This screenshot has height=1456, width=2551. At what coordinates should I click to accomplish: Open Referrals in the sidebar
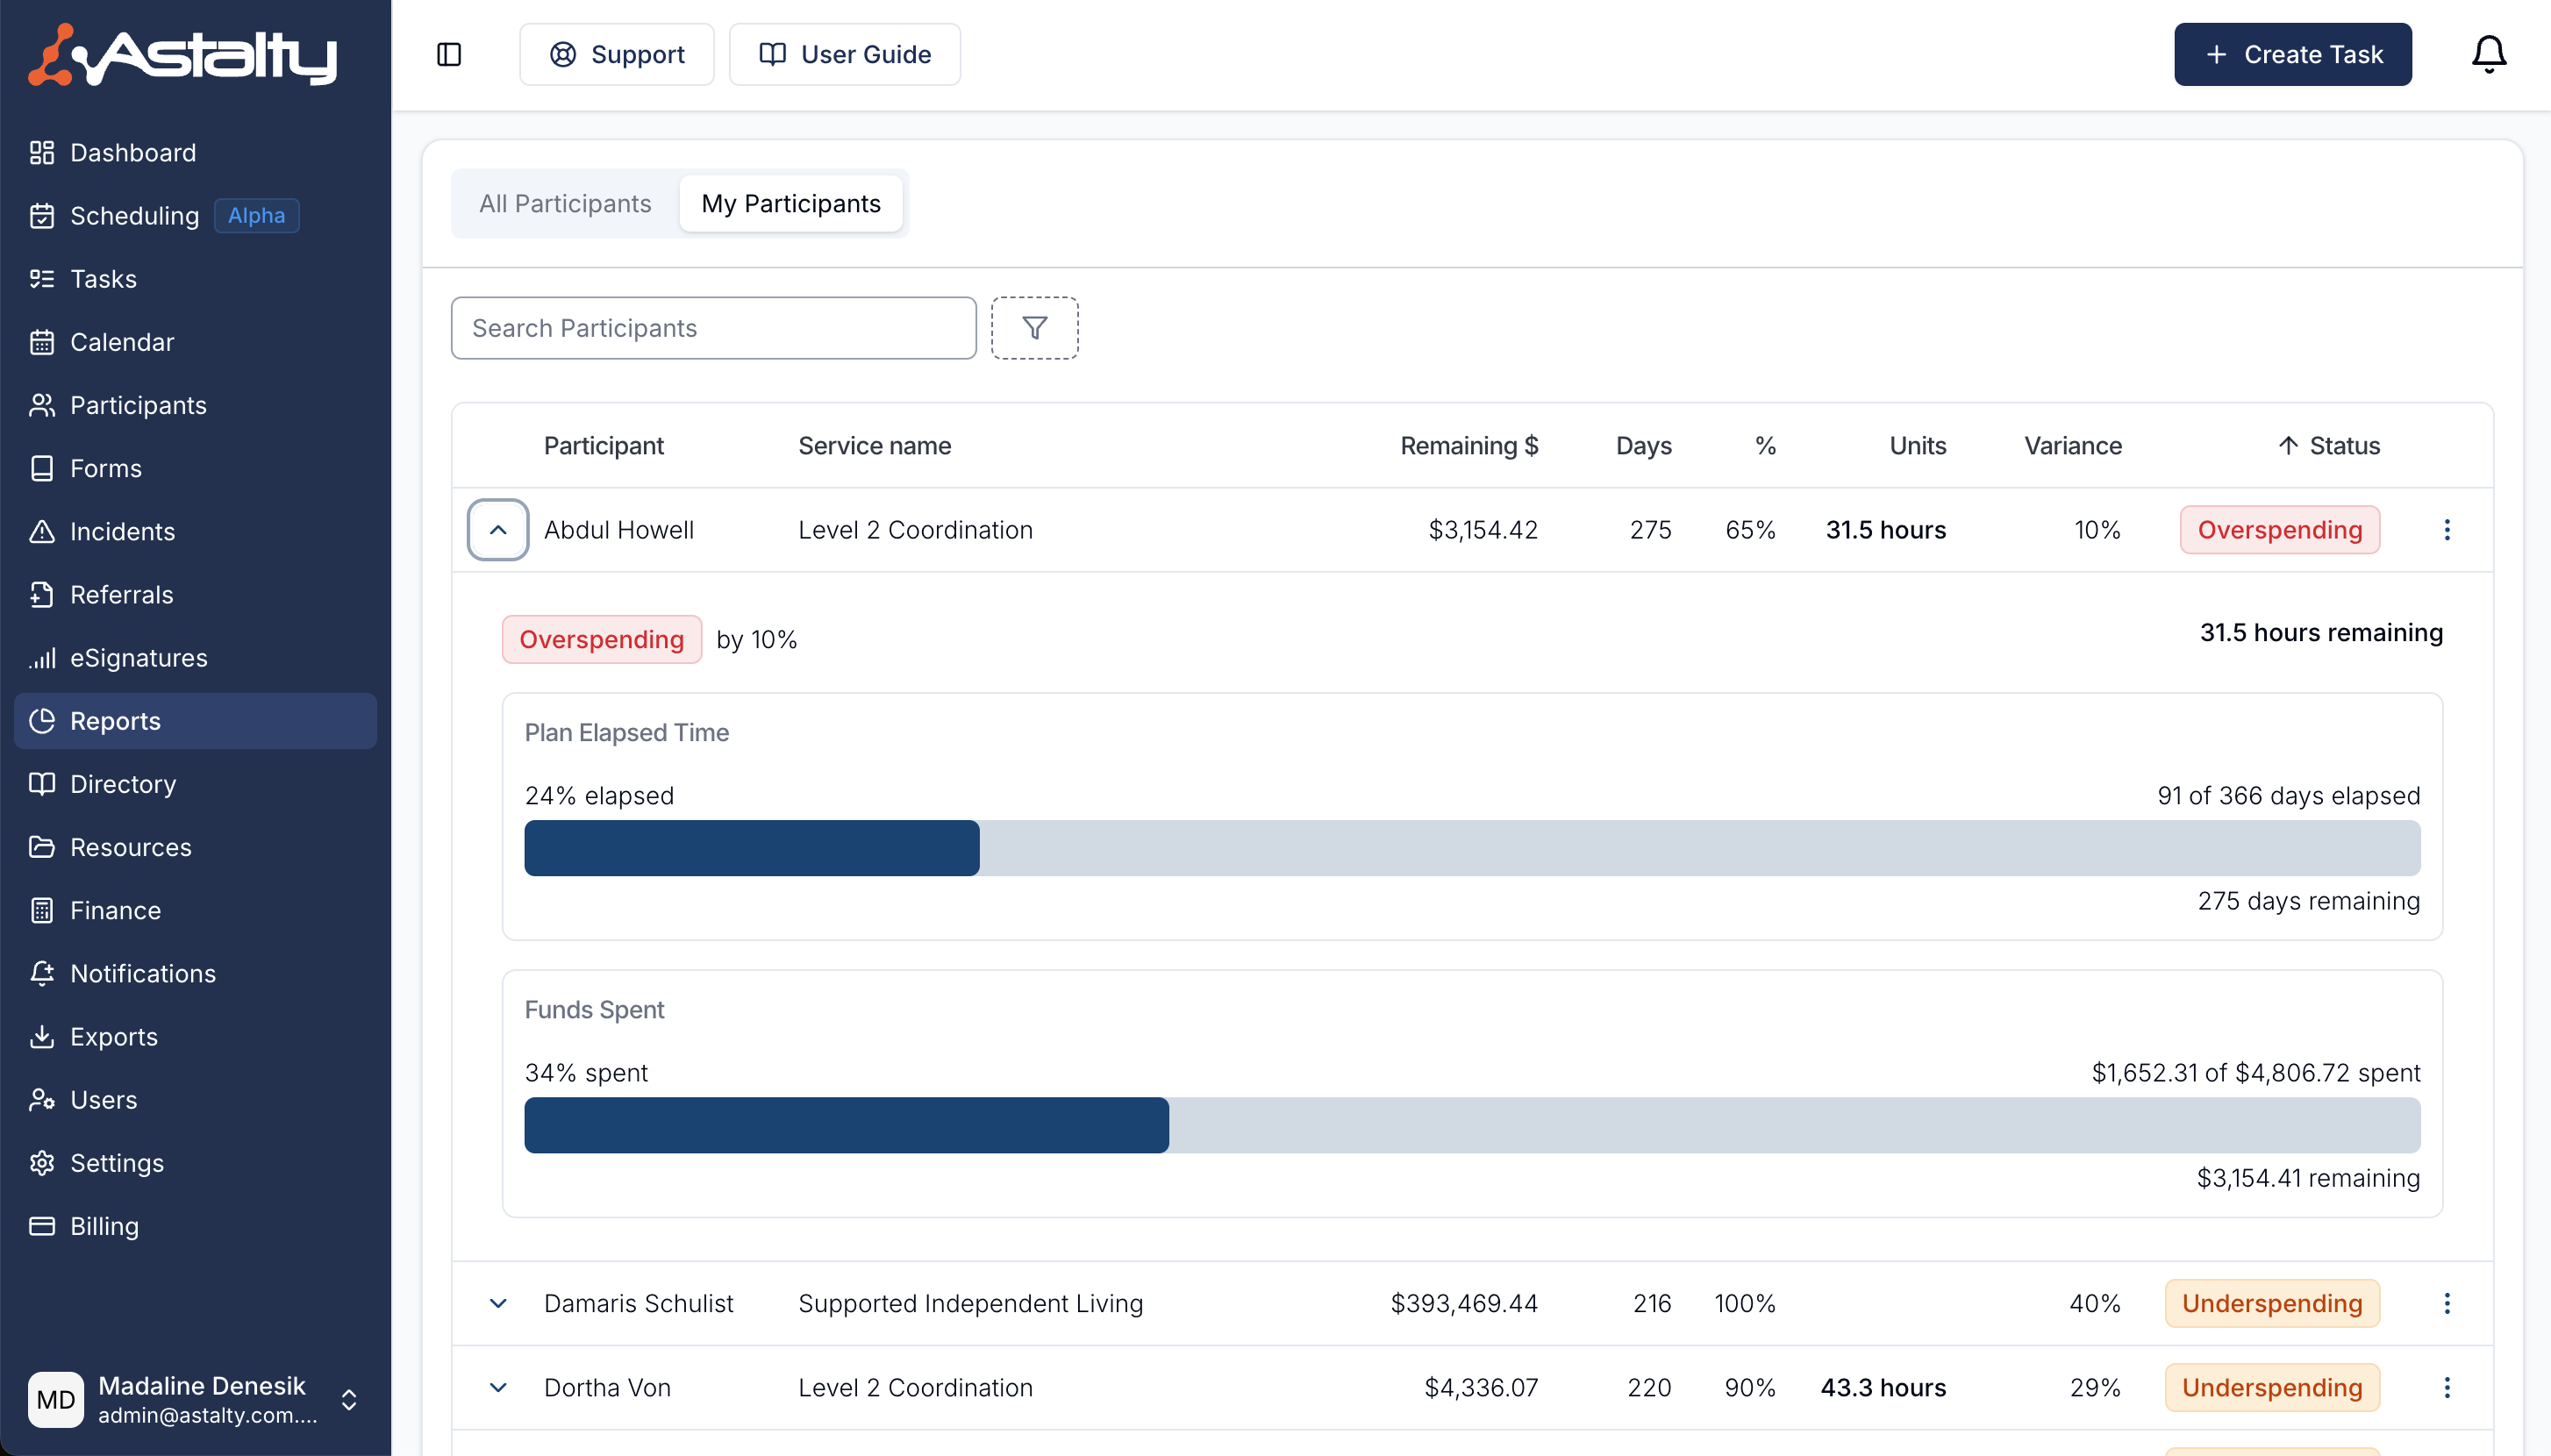195,594
